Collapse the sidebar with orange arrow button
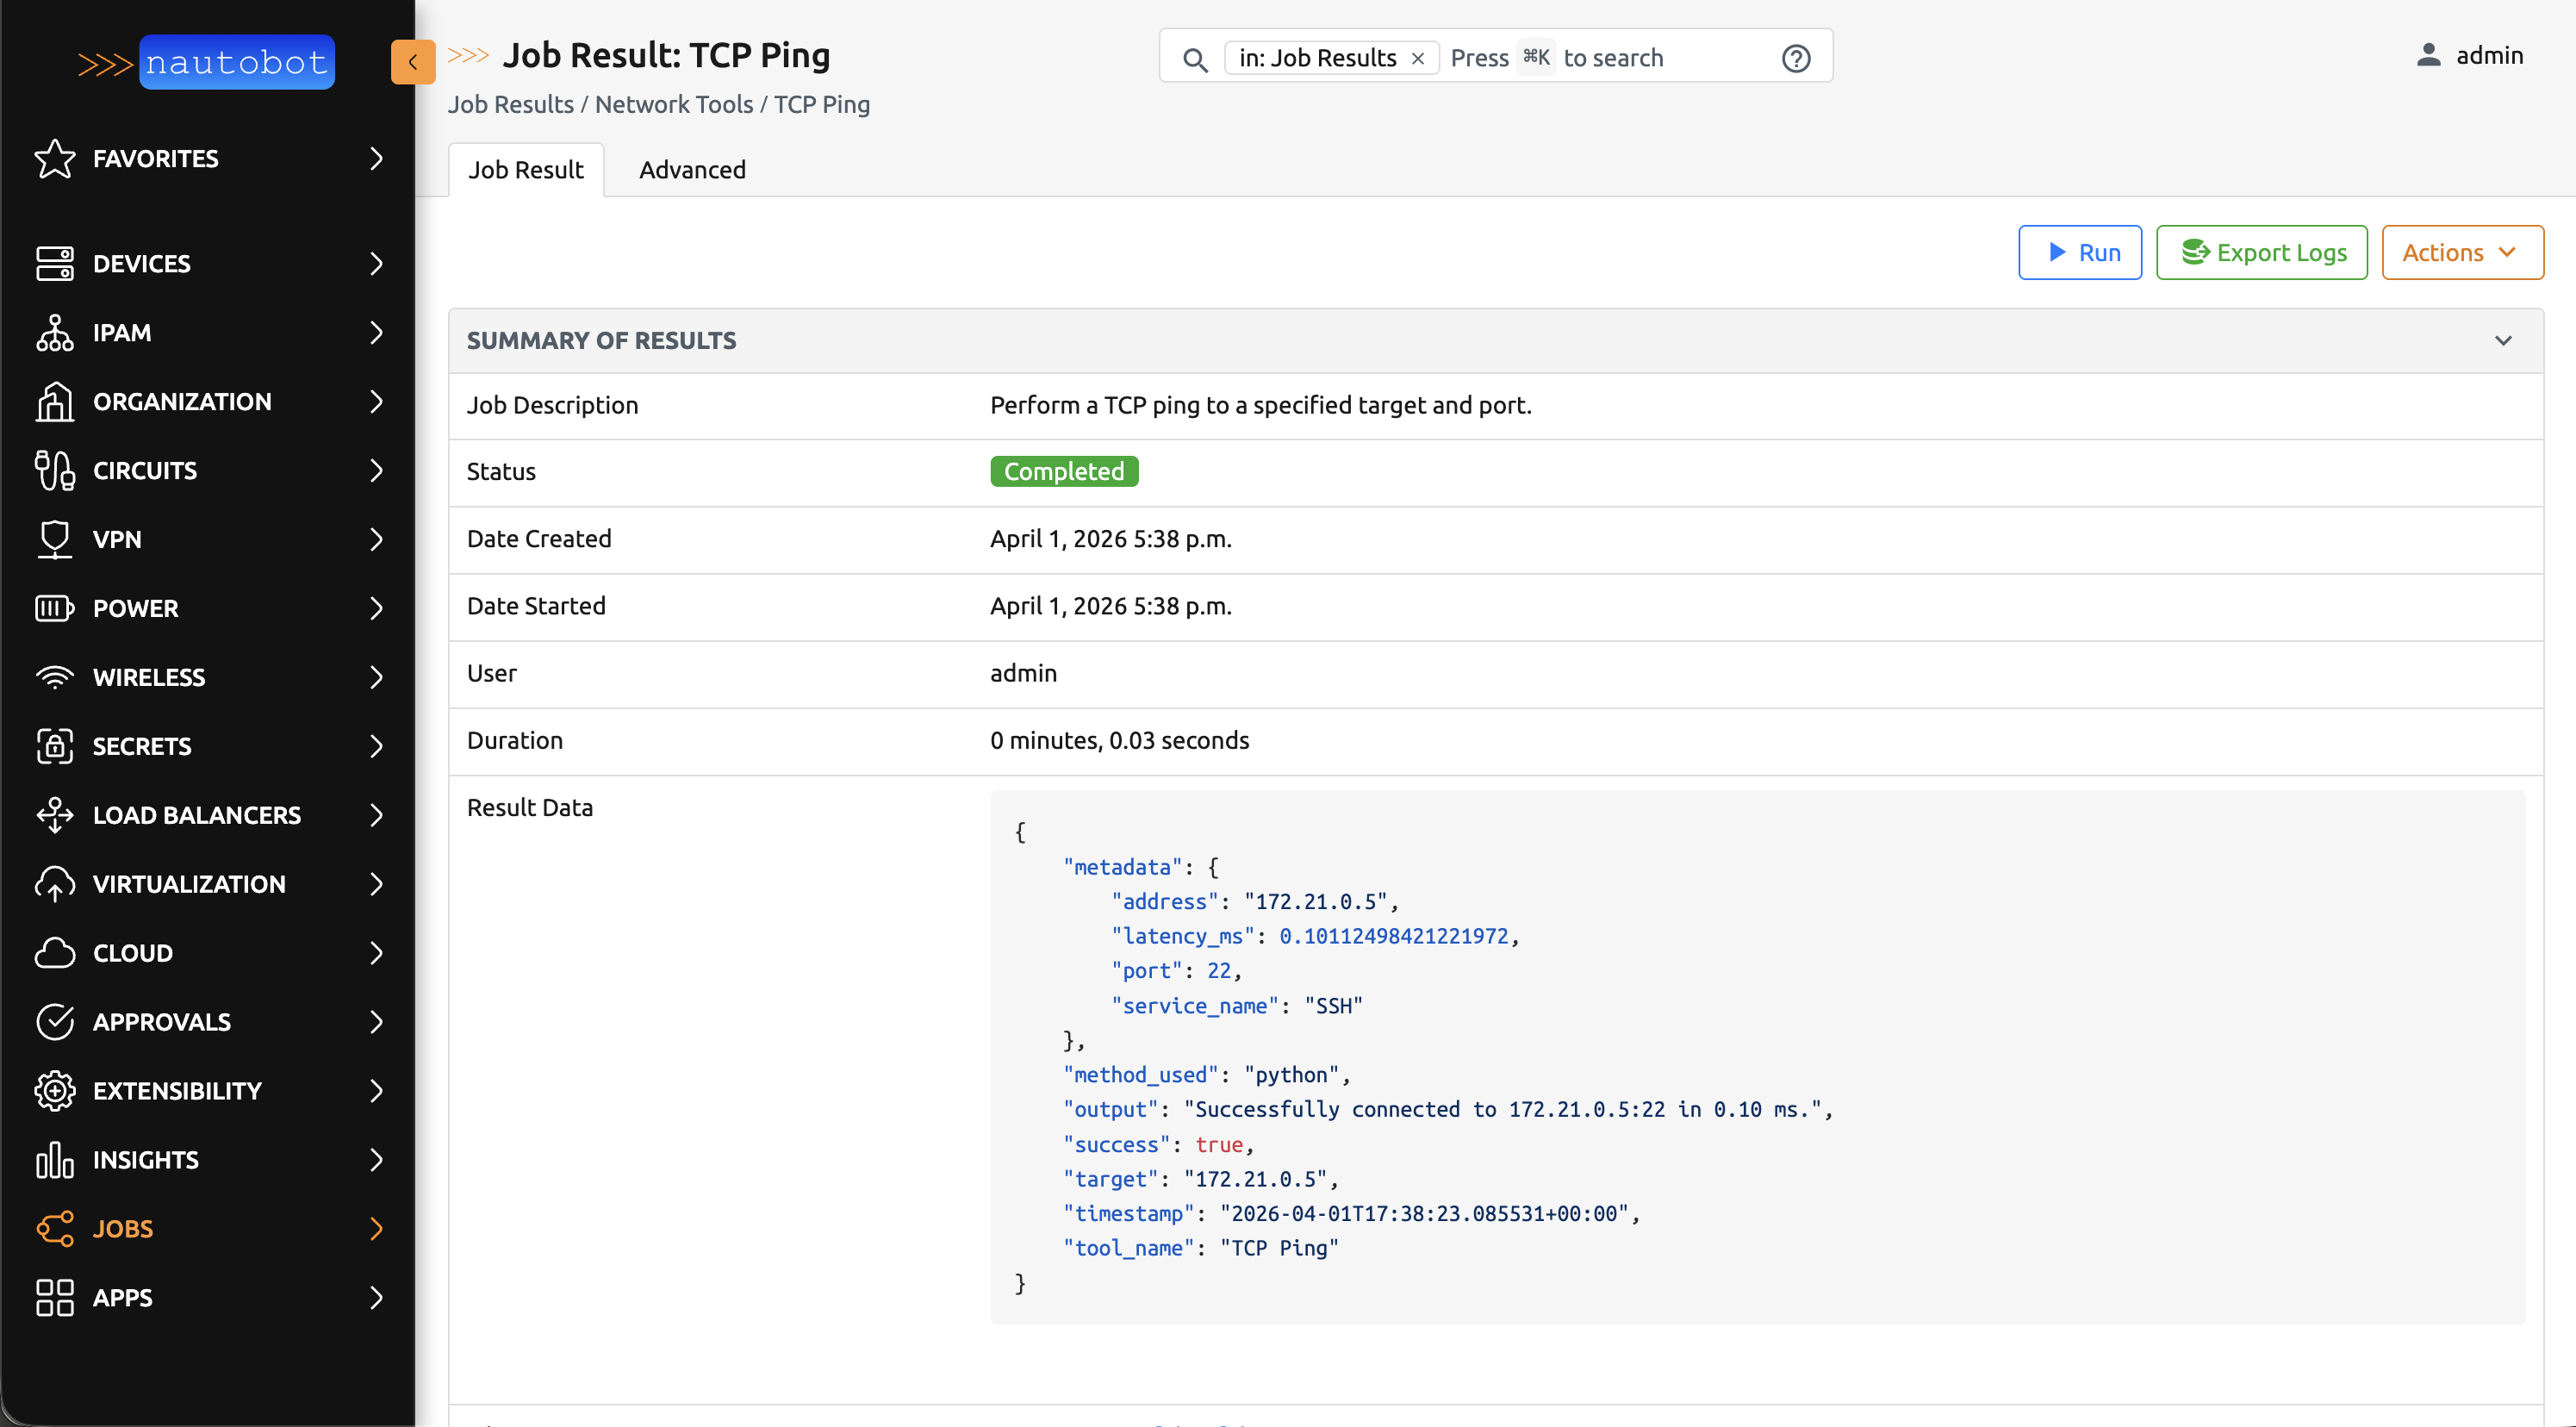The width and height of the screenshot is (2576, 1427). tap(412, 62)
